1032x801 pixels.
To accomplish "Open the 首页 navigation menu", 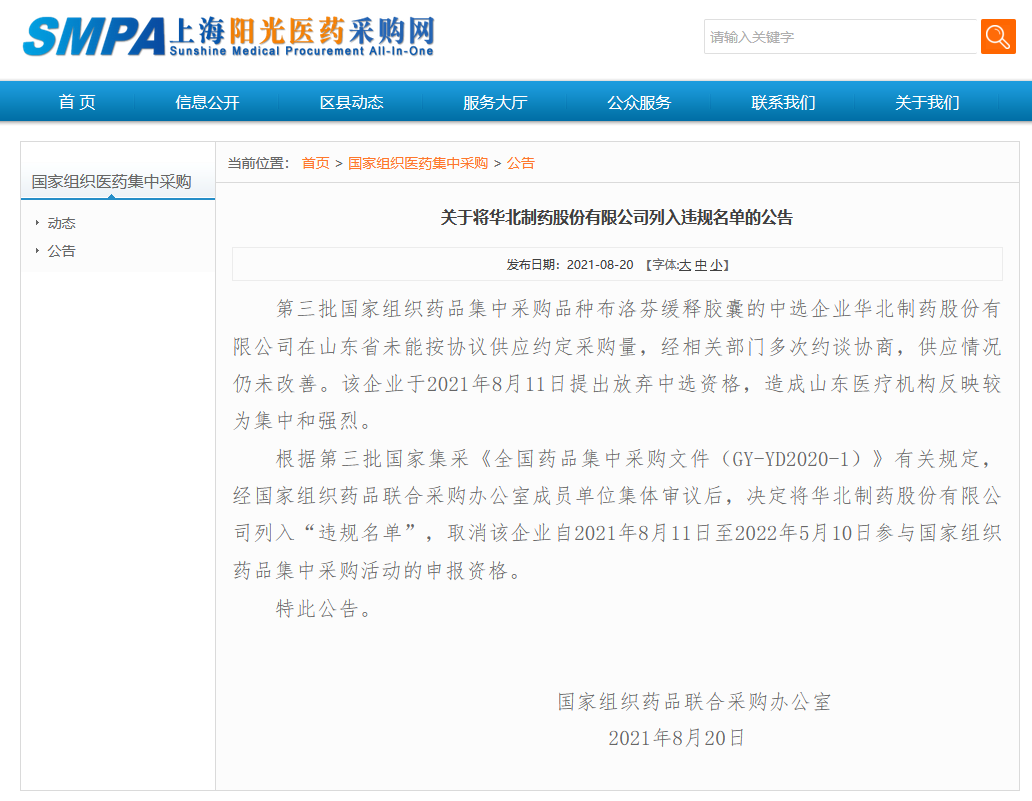I will point(77,101).
